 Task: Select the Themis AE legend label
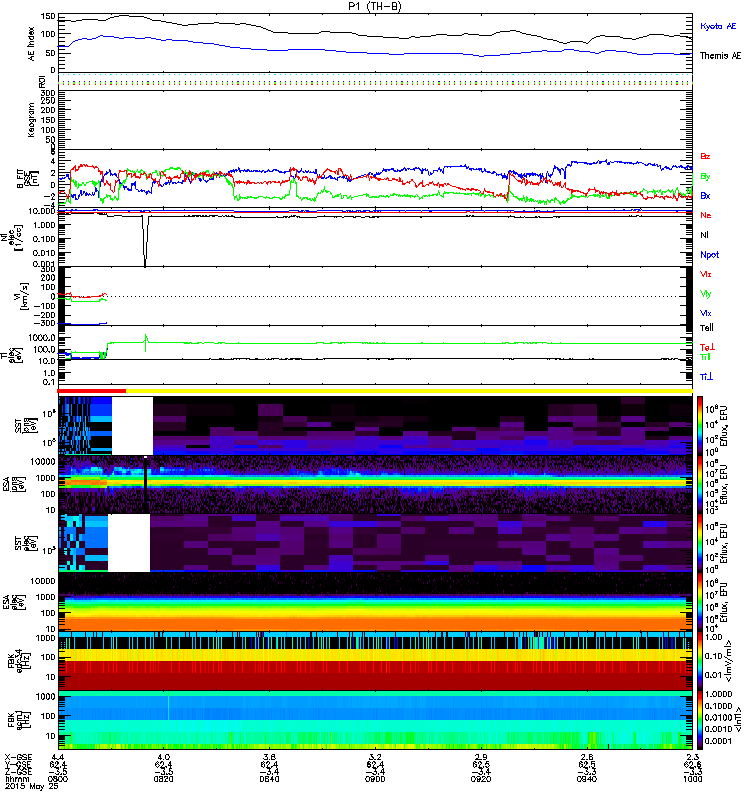click(x=720, y=56)
